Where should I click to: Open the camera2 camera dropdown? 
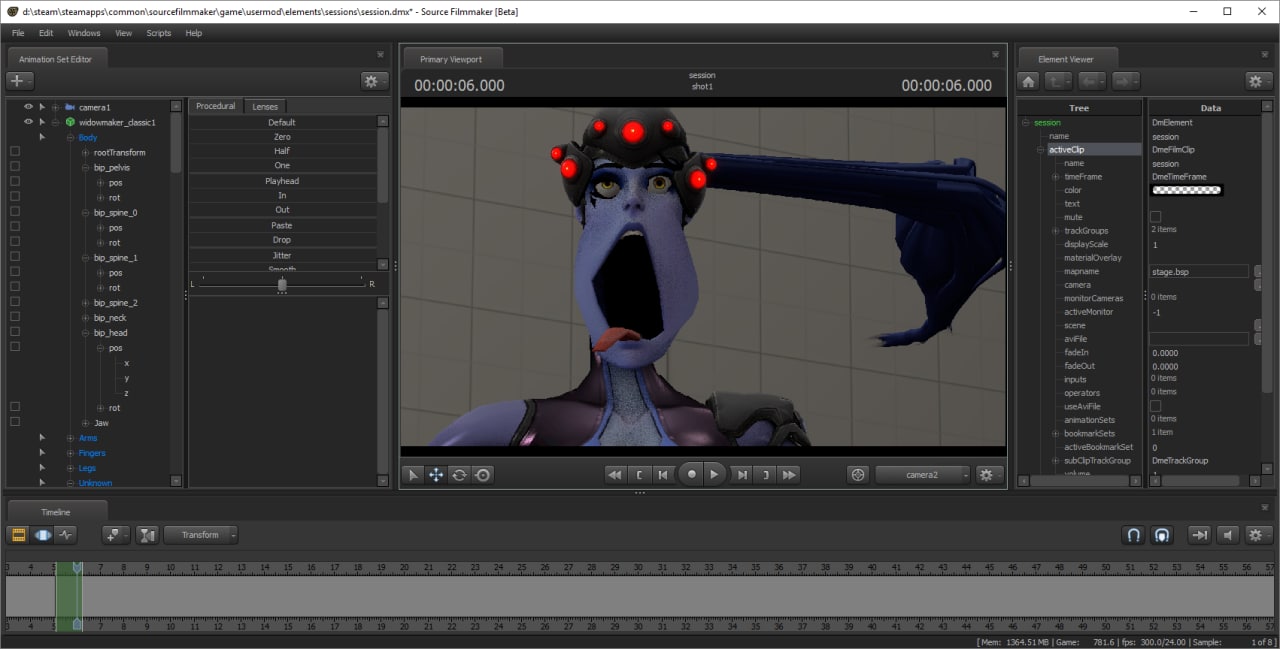pos(922,475)
